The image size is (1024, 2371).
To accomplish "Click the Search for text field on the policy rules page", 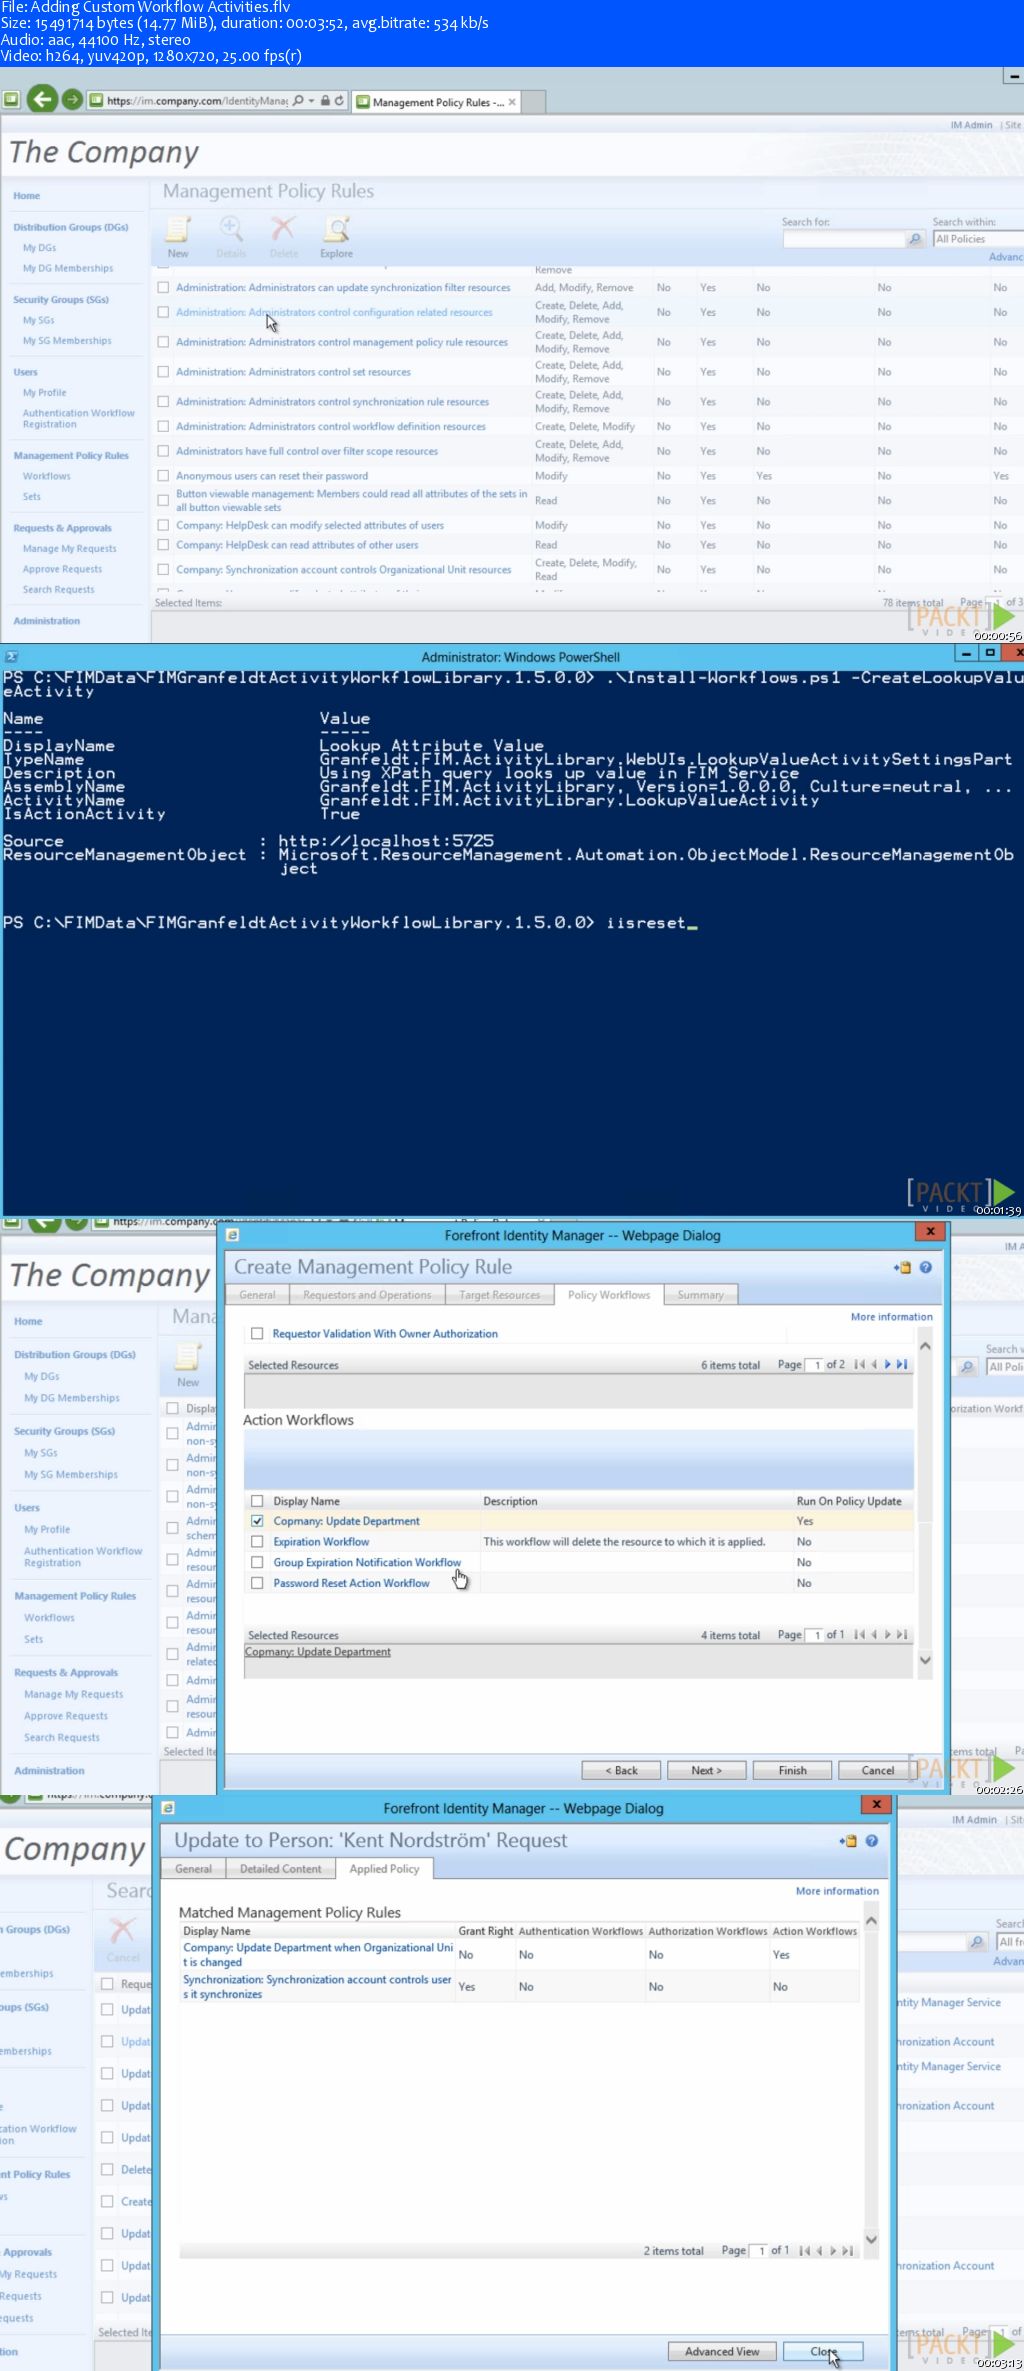I will coord(844,239).
